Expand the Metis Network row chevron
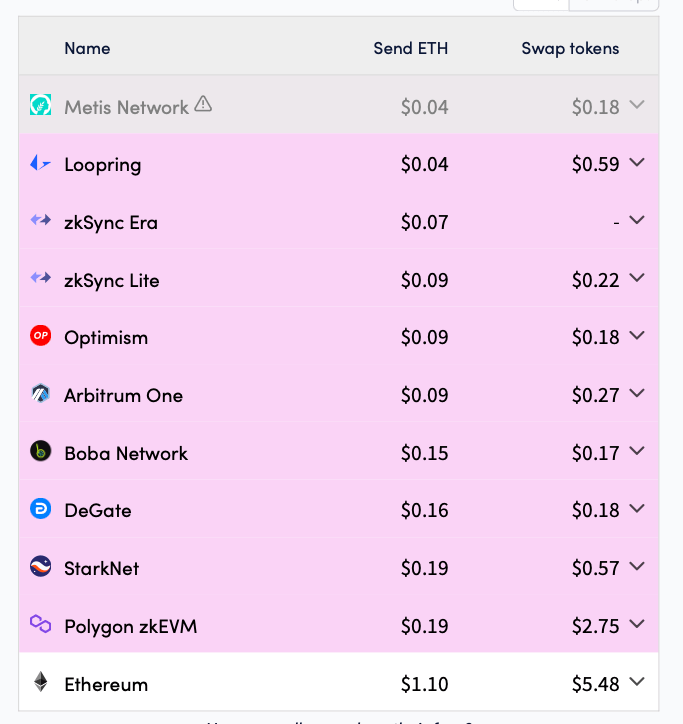Image resolution: width=683 pixels, height=724 pixels. 637,105
